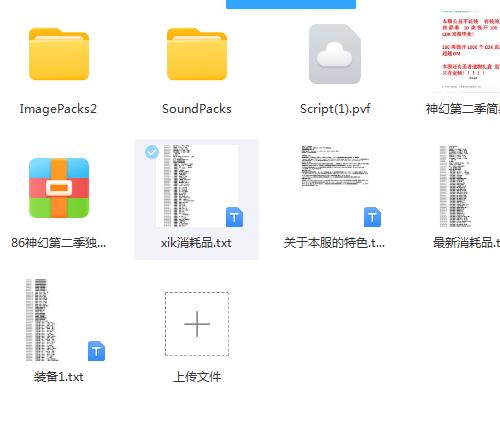Open the 最新消耗品 text preview thumbnail

tap(455, 186)
